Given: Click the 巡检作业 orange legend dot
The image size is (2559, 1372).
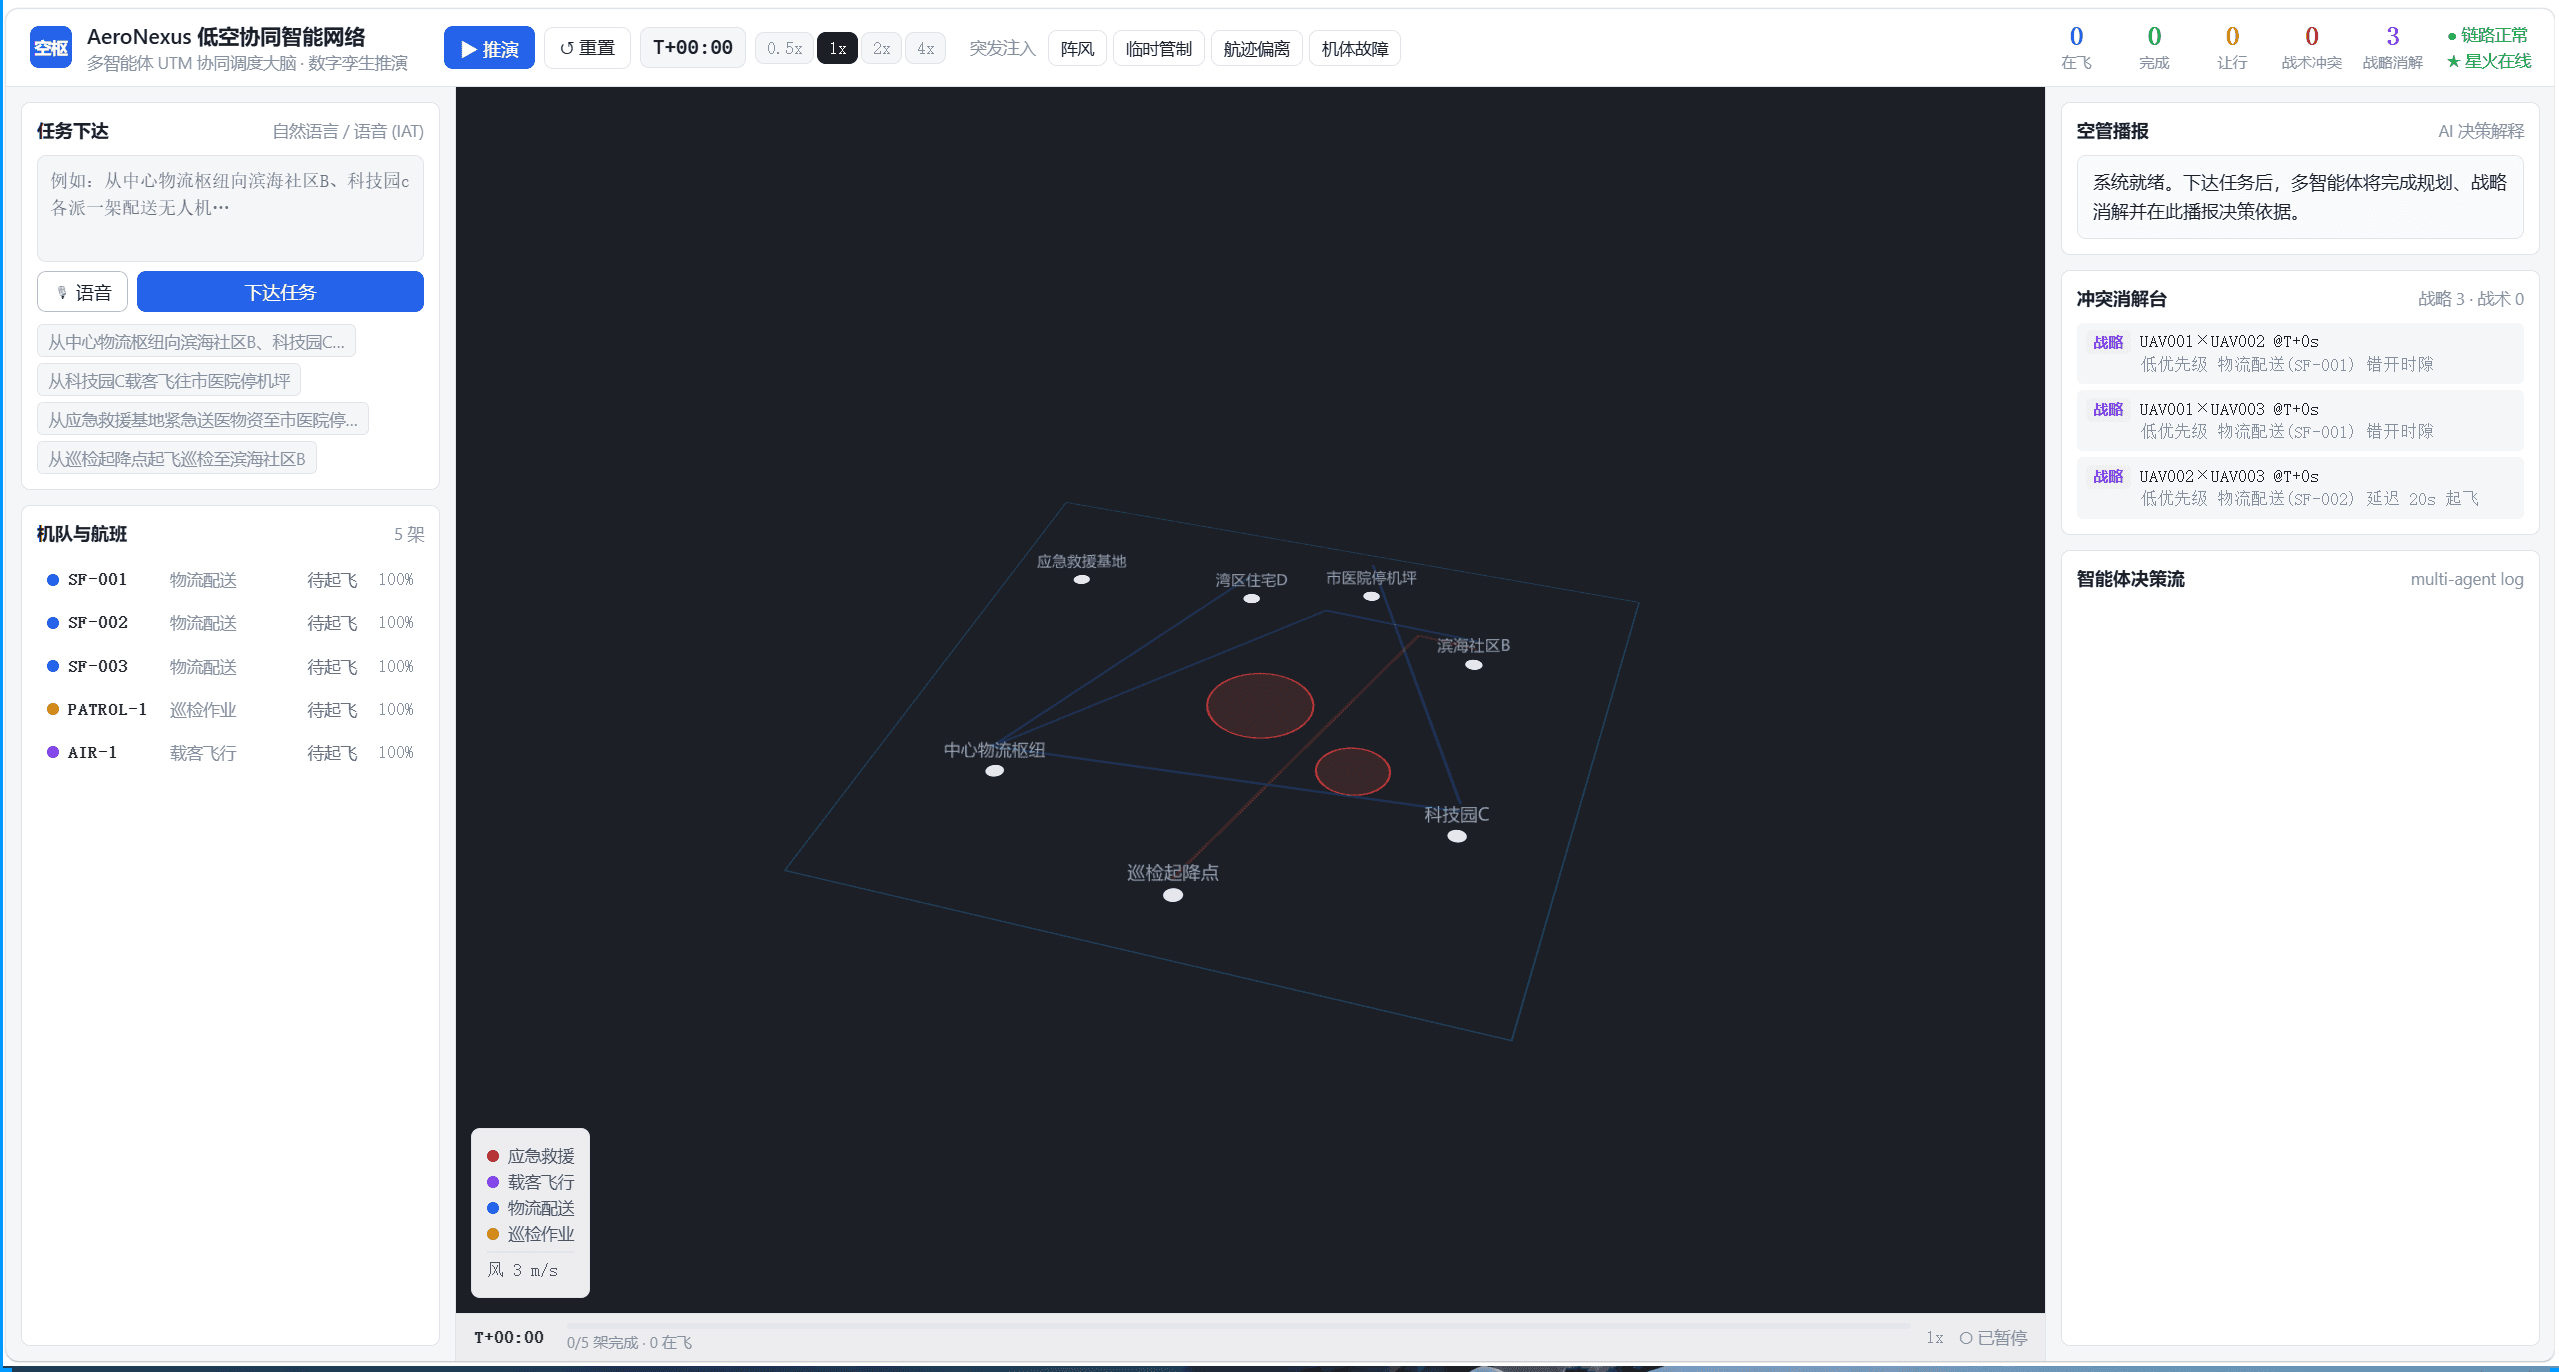Looking at the screenshot, I should (493, 1234).
